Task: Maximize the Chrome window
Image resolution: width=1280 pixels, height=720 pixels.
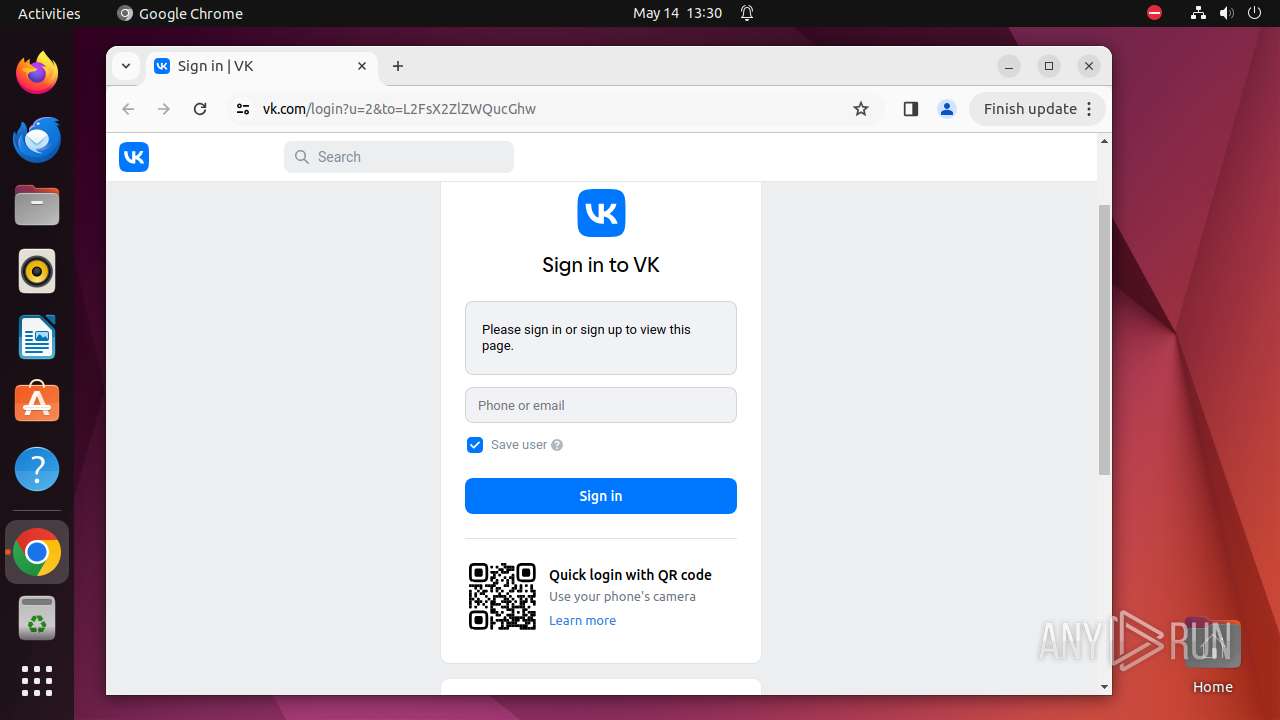Action: [1049, 66]
